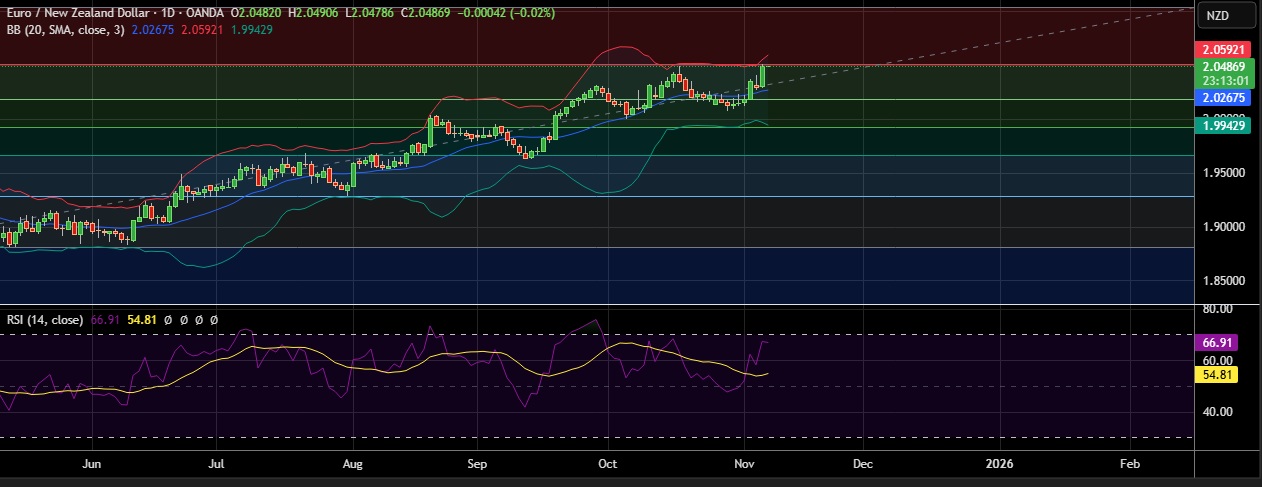Image resolution: width=1262 pixels, height=487 pixels.
Task: Click the yellow 54.81 RSI value in legend
Action: (x=140, y=320)
